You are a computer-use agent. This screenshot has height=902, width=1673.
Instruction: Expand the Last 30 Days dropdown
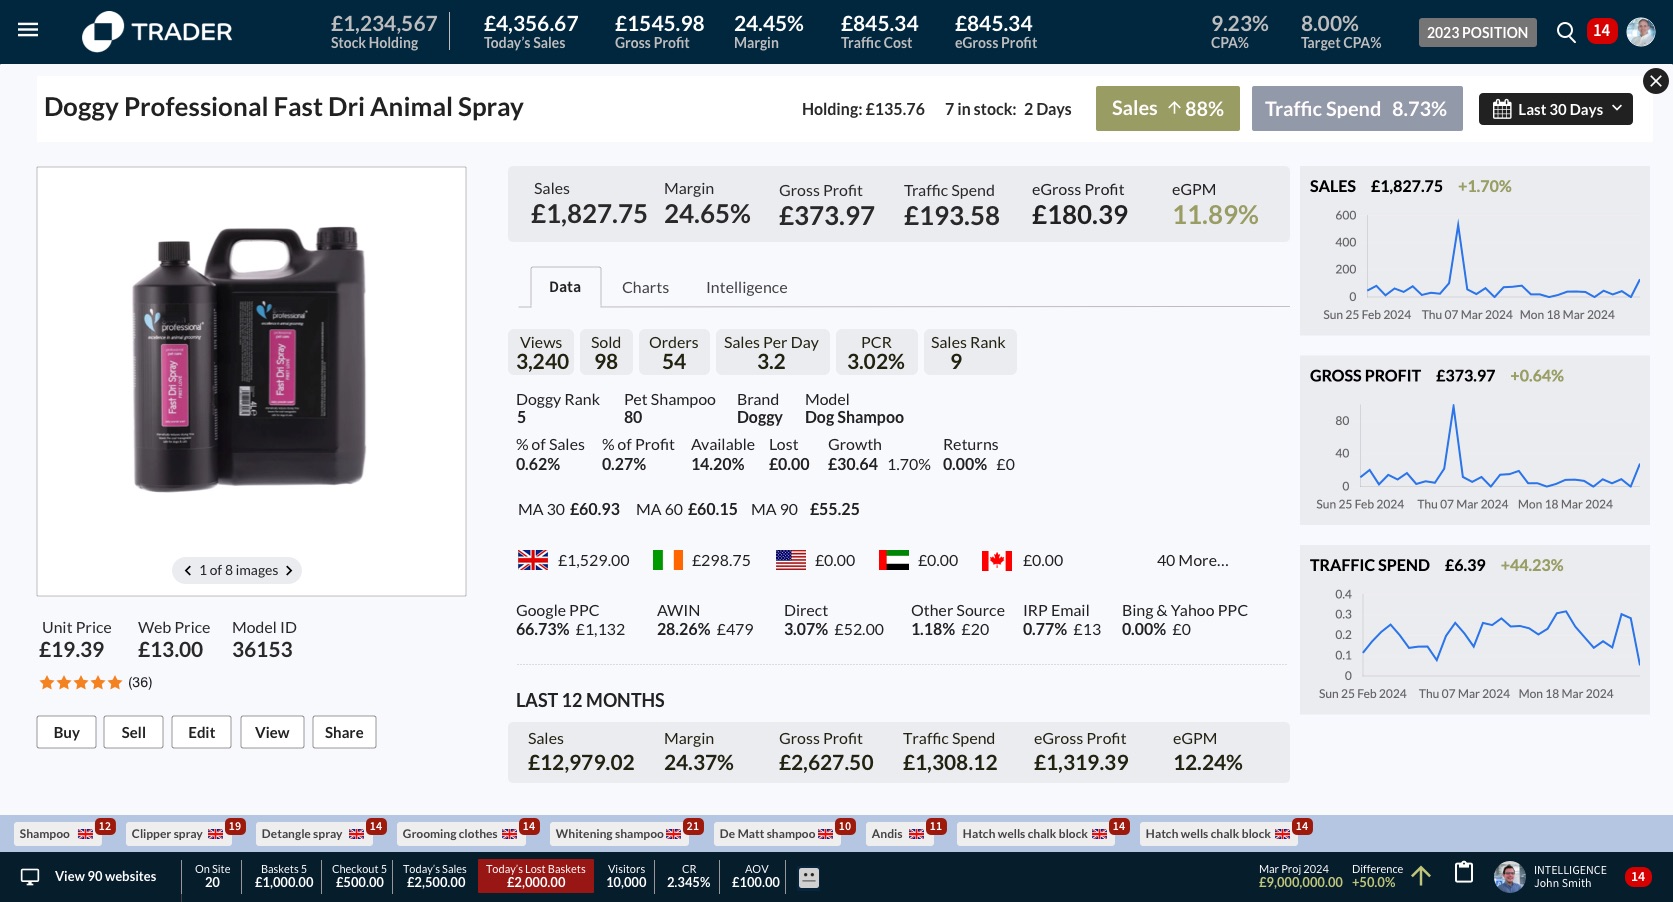click(x=1555, y=109)
